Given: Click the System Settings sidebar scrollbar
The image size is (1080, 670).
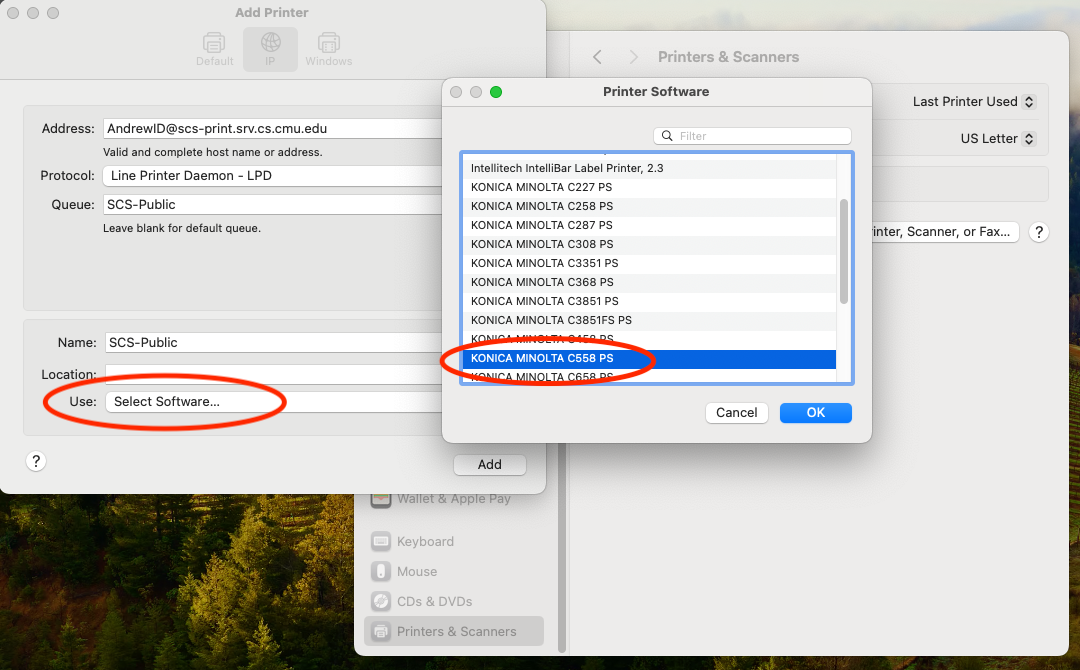Looking at the screenshot, I should point(562,547).
